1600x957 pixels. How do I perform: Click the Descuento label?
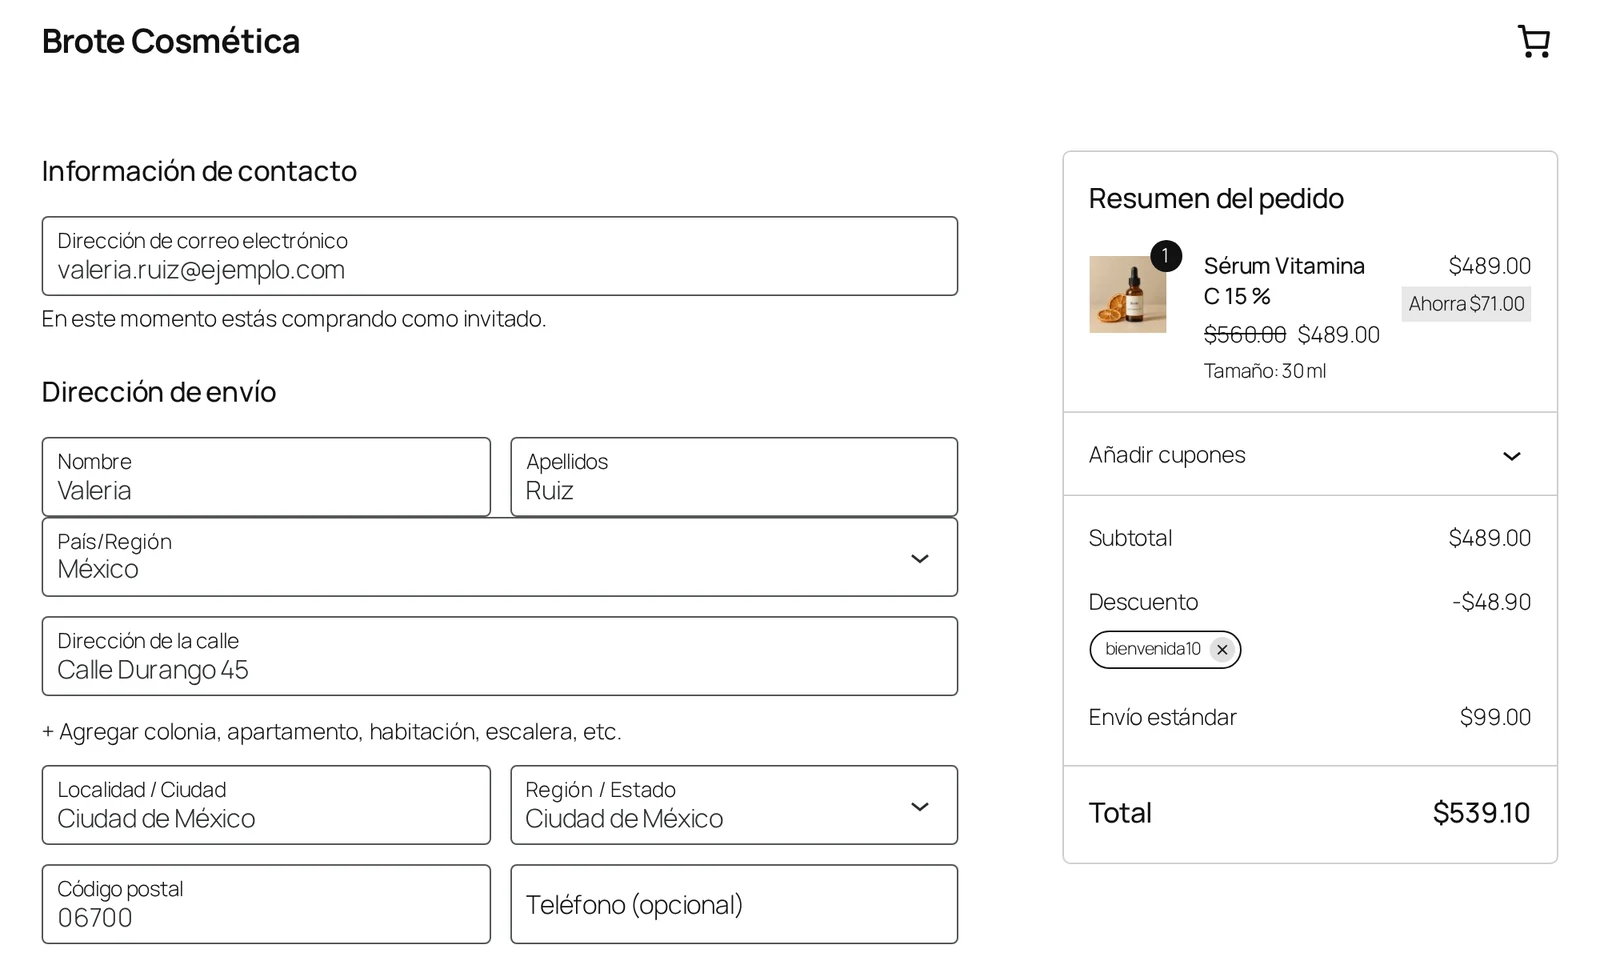[1143, 602]
